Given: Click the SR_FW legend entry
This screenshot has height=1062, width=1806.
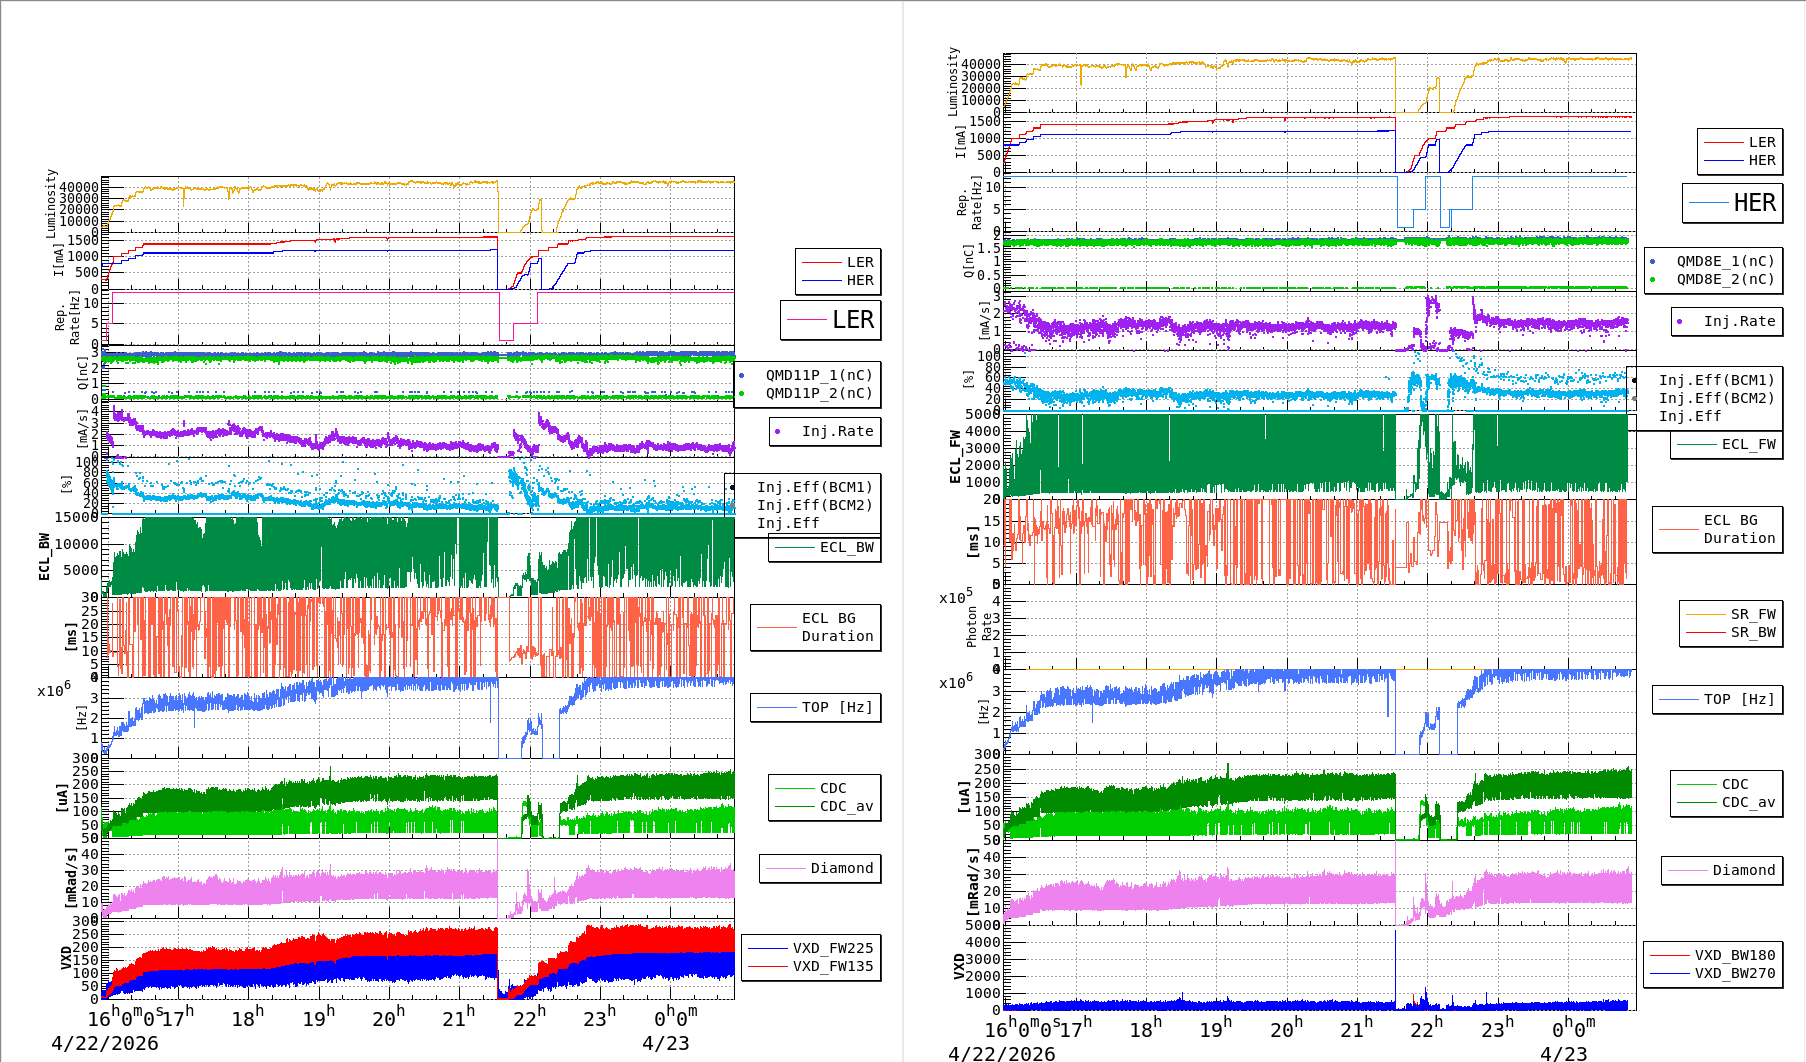Looking at the screenshot, I should point(1731,614).
